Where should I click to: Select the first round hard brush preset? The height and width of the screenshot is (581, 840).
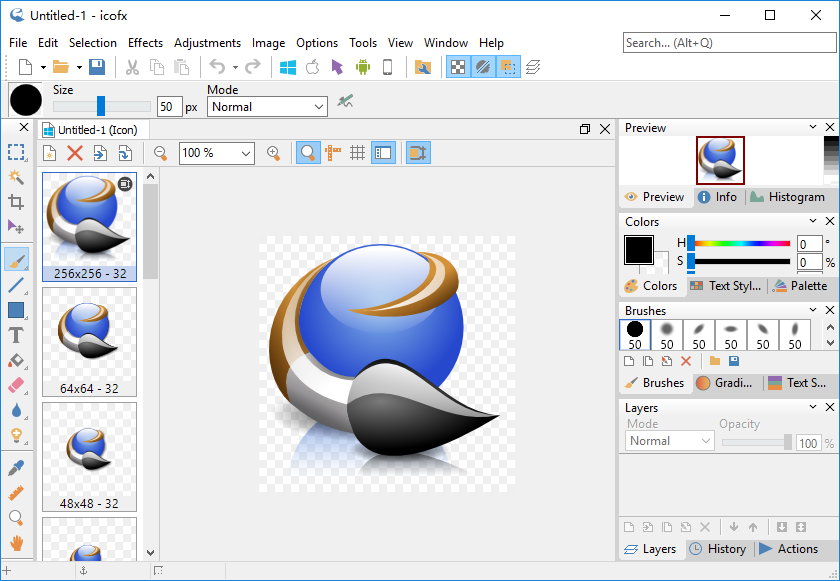635,335
